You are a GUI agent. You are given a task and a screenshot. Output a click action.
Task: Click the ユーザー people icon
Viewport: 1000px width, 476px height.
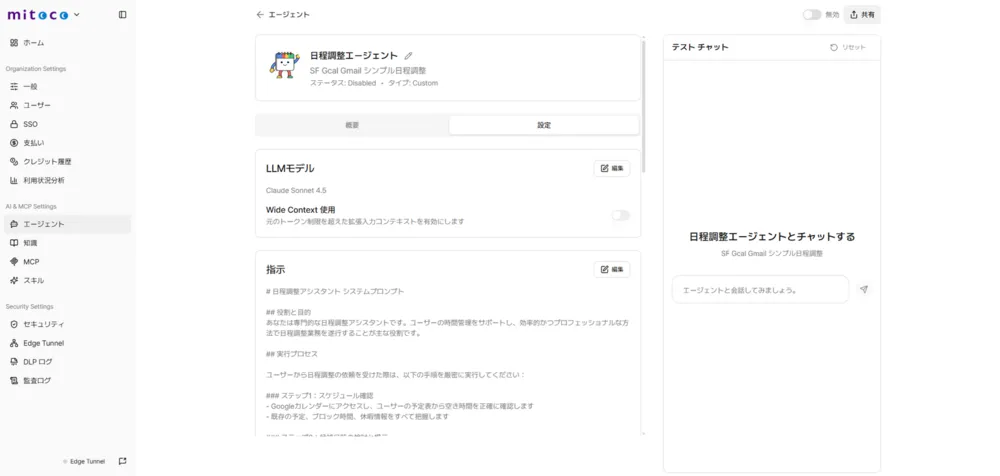point(14,105)
